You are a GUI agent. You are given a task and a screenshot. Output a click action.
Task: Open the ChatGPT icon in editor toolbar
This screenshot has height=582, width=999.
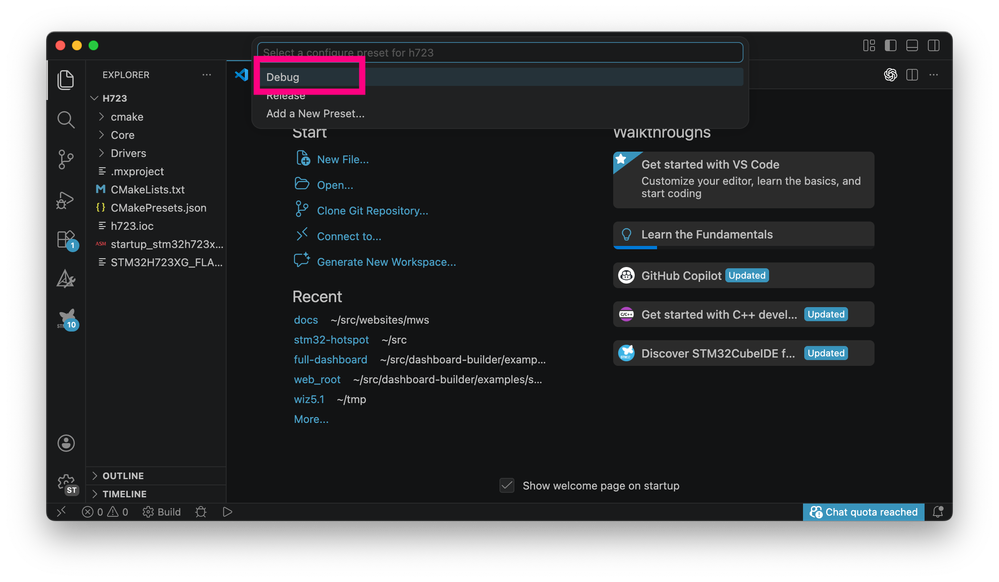(x=891, y=75)
